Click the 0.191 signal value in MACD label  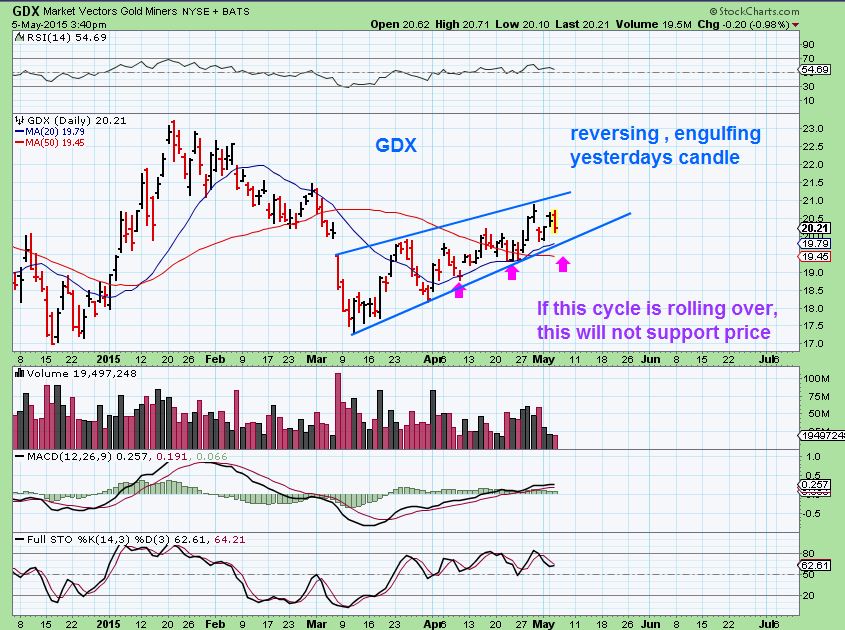172,456
